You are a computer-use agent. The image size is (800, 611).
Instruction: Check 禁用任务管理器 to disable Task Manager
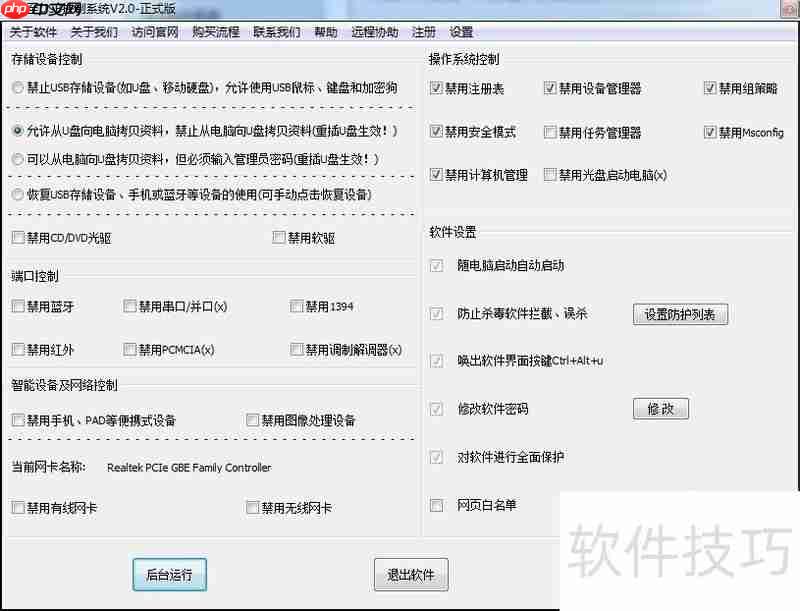tap(550, 131)
